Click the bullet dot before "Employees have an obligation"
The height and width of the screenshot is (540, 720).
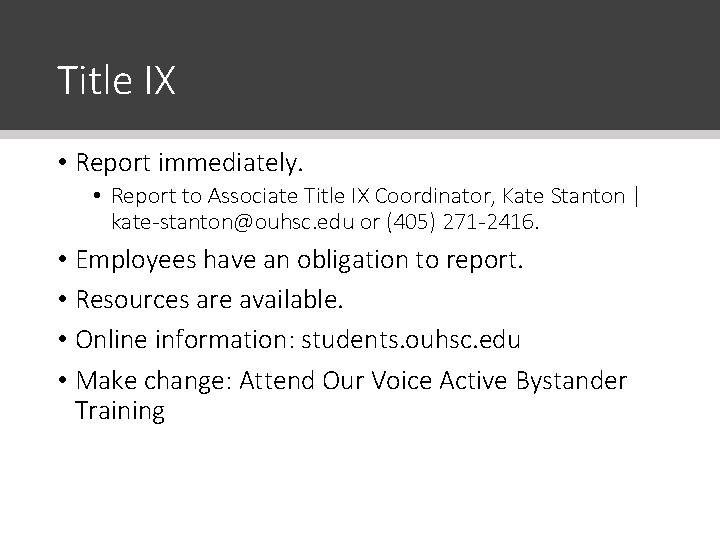pos(62,261)
